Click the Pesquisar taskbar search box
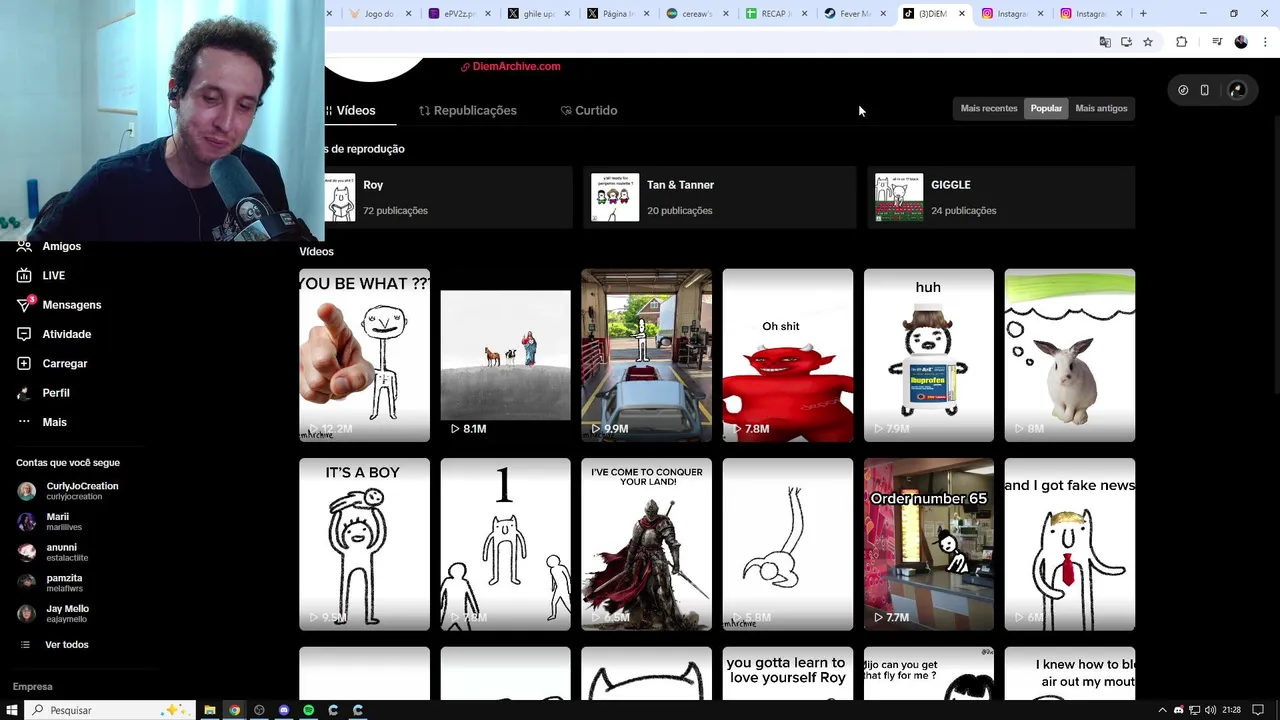 110,710
